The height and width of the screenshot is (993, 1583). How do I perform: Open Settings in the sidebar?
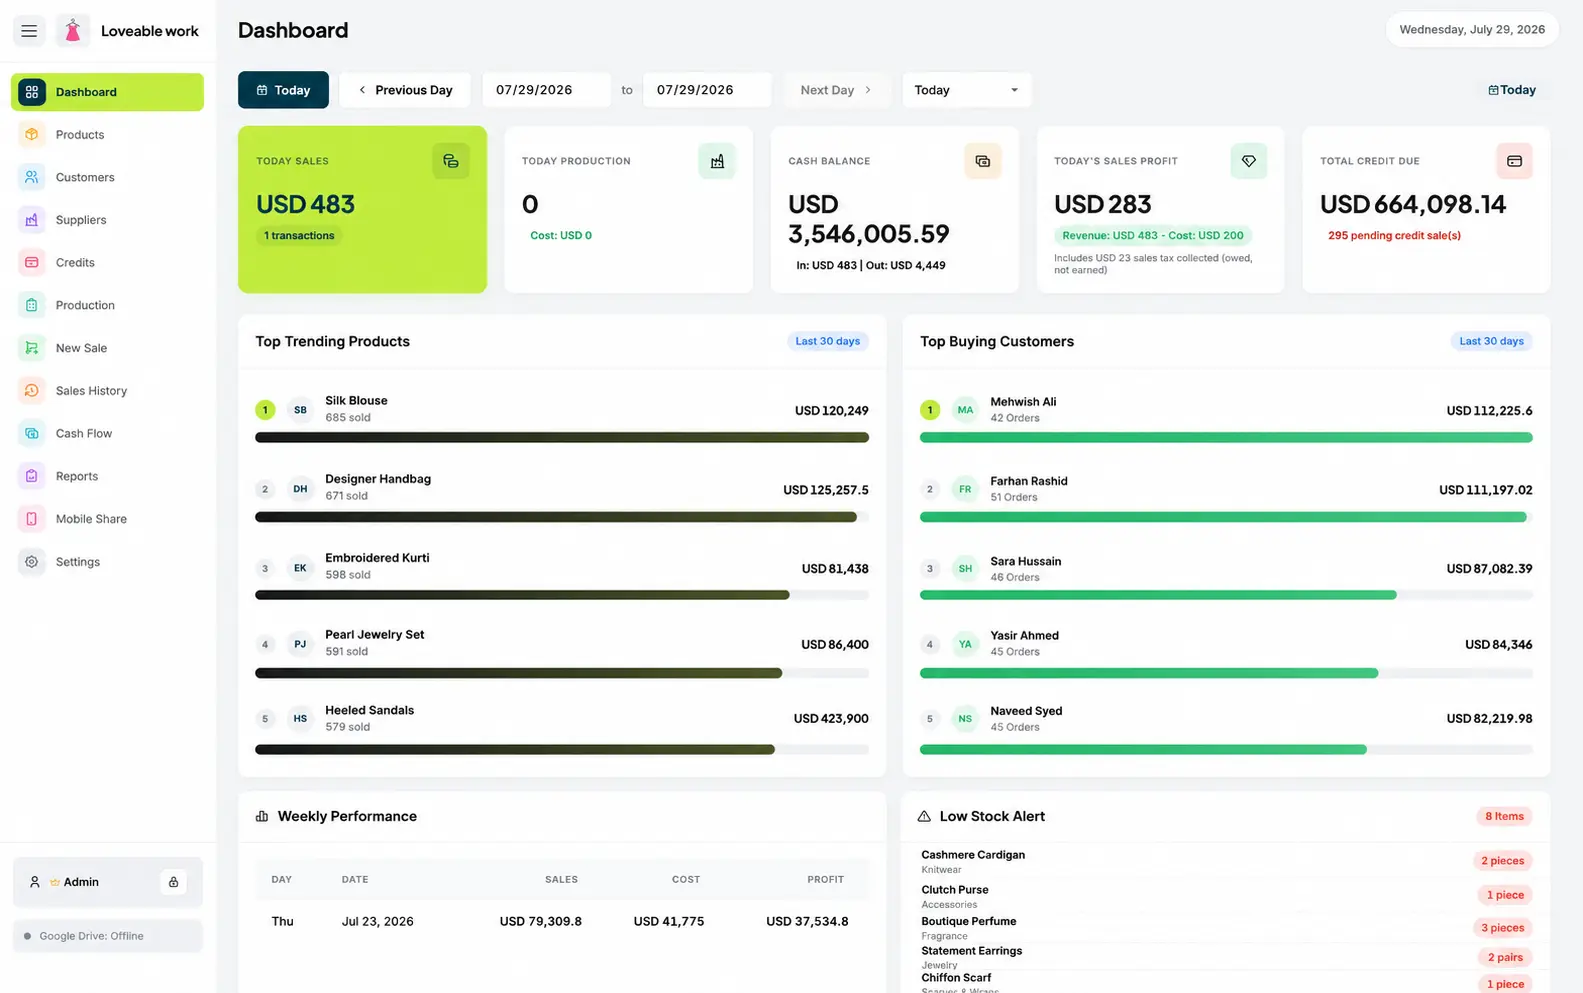[107, 562]
